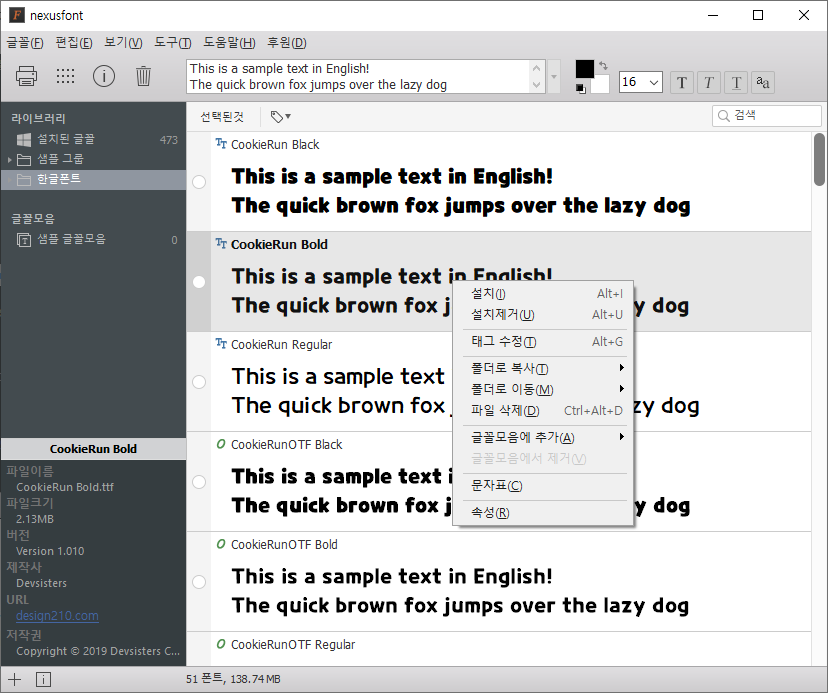Click the nexusfont app logo icon

coord(17,15)
